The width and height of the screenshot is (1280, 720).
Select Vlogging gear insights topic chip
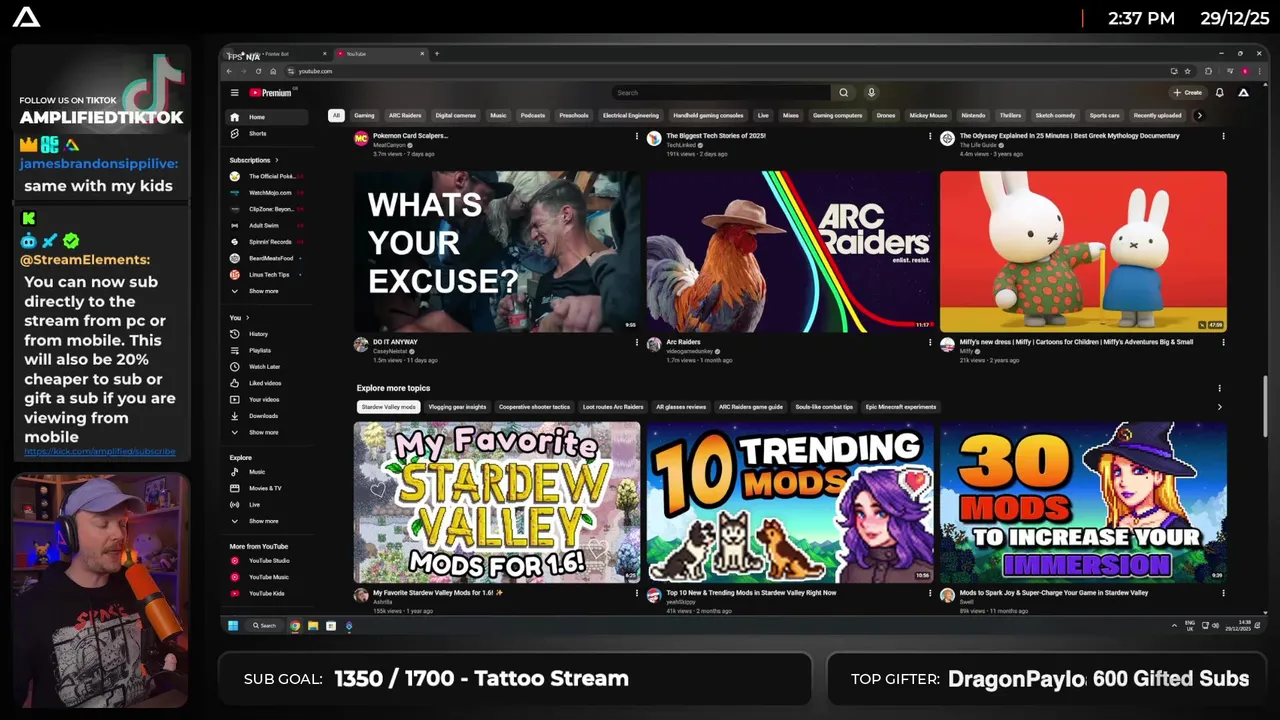tap(457, 407)
